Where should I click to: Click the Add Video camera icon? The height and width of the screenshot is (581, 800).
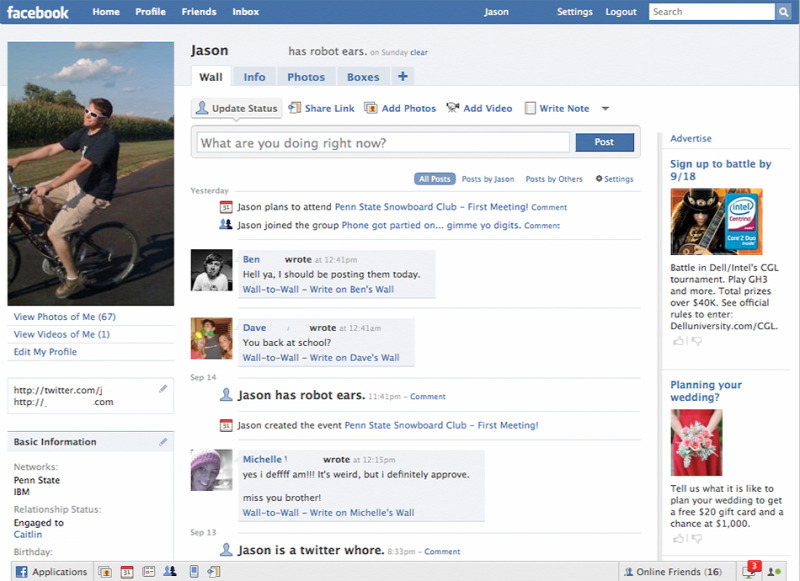pyautogui.click(x=453, y=108)
